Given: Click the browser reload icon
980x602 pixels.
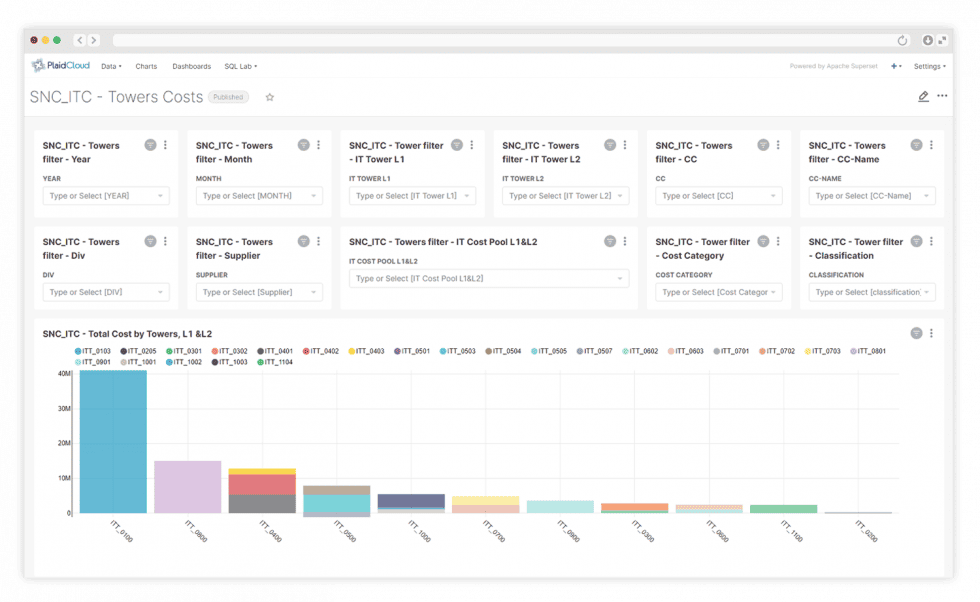Looking at the screenshot, I should pyautogui.click(x=902, y=40).
